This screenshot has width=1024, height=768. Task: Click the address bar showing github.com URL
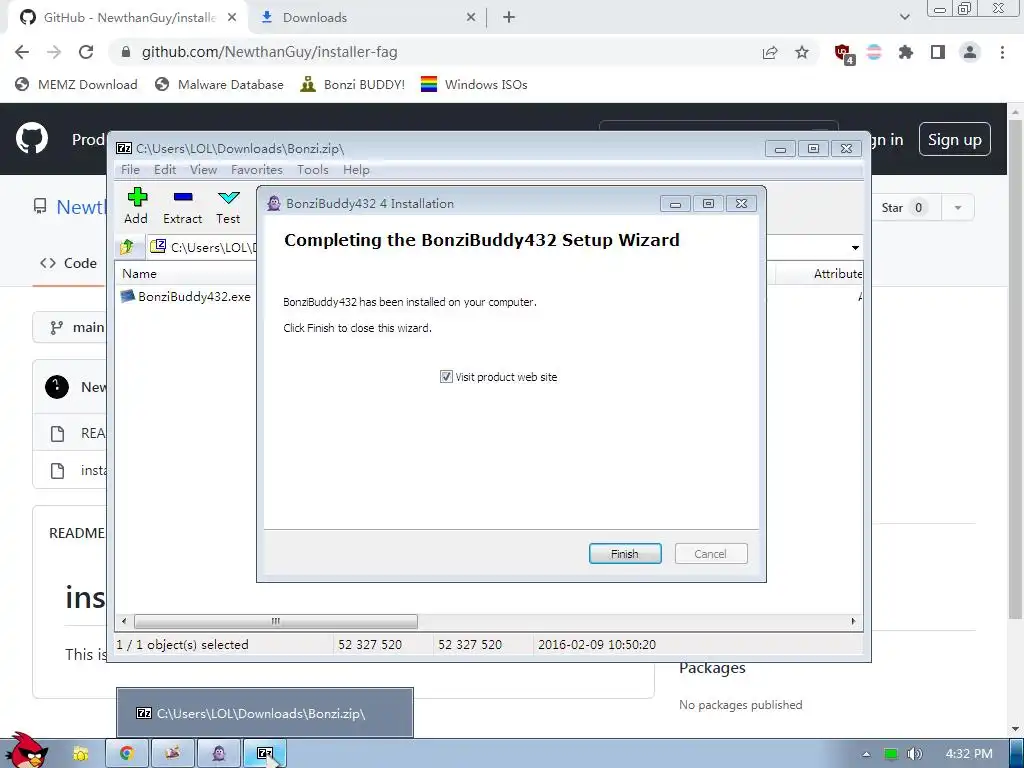pyautogui.click(x=431, y=52)
